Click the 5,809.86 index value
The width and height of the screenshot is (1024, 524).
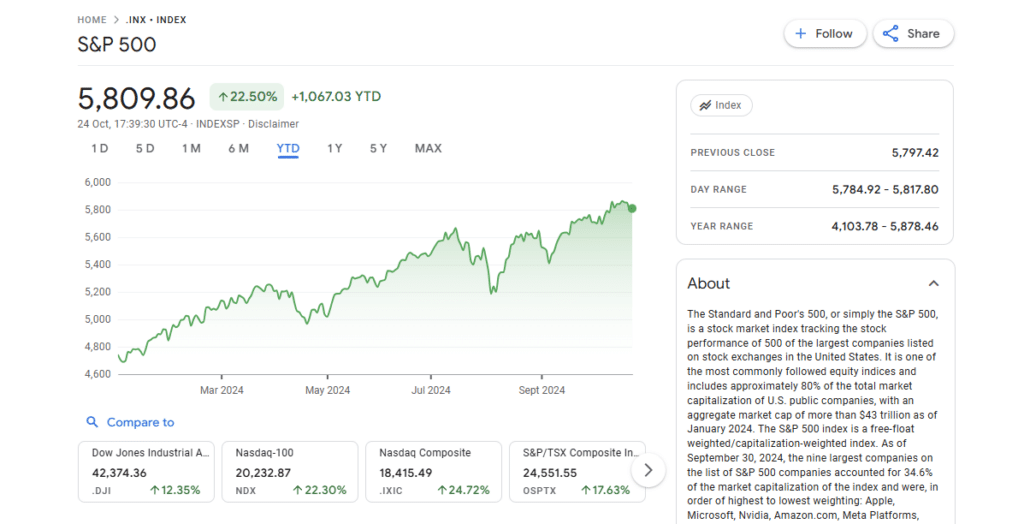point(136,99)
